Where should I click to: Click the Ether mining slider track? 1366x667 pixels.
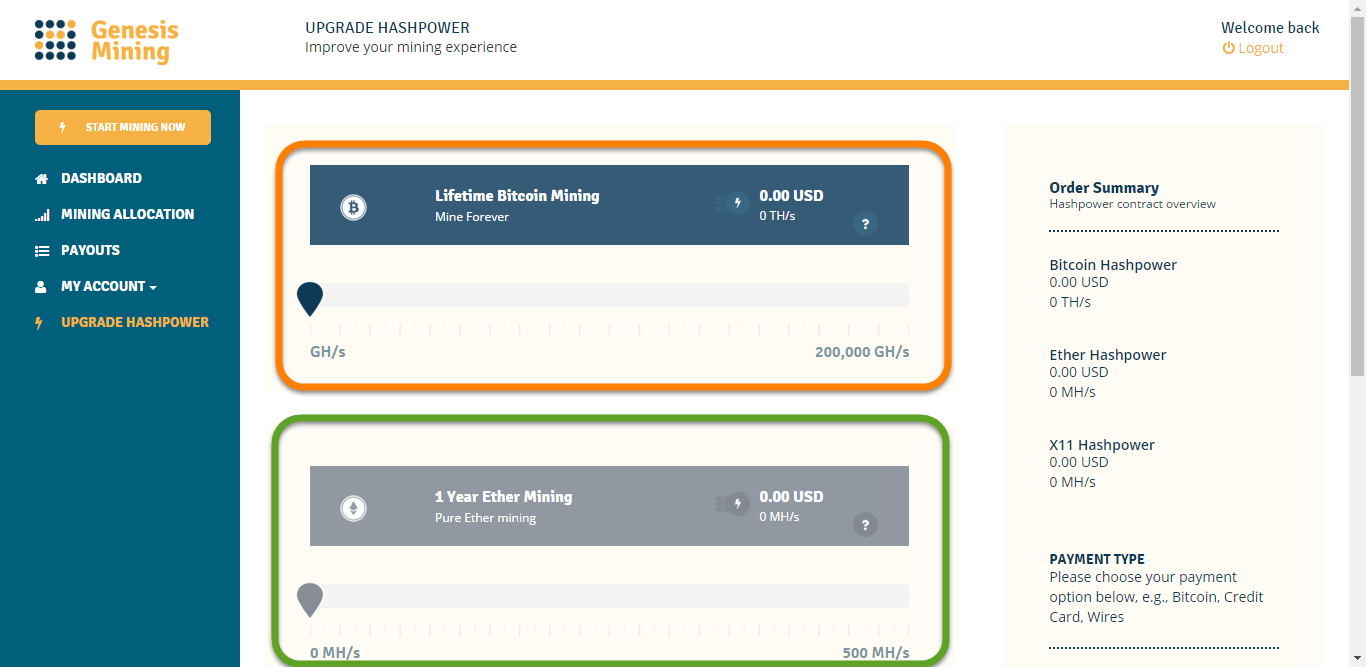click(x=609, y=596)
